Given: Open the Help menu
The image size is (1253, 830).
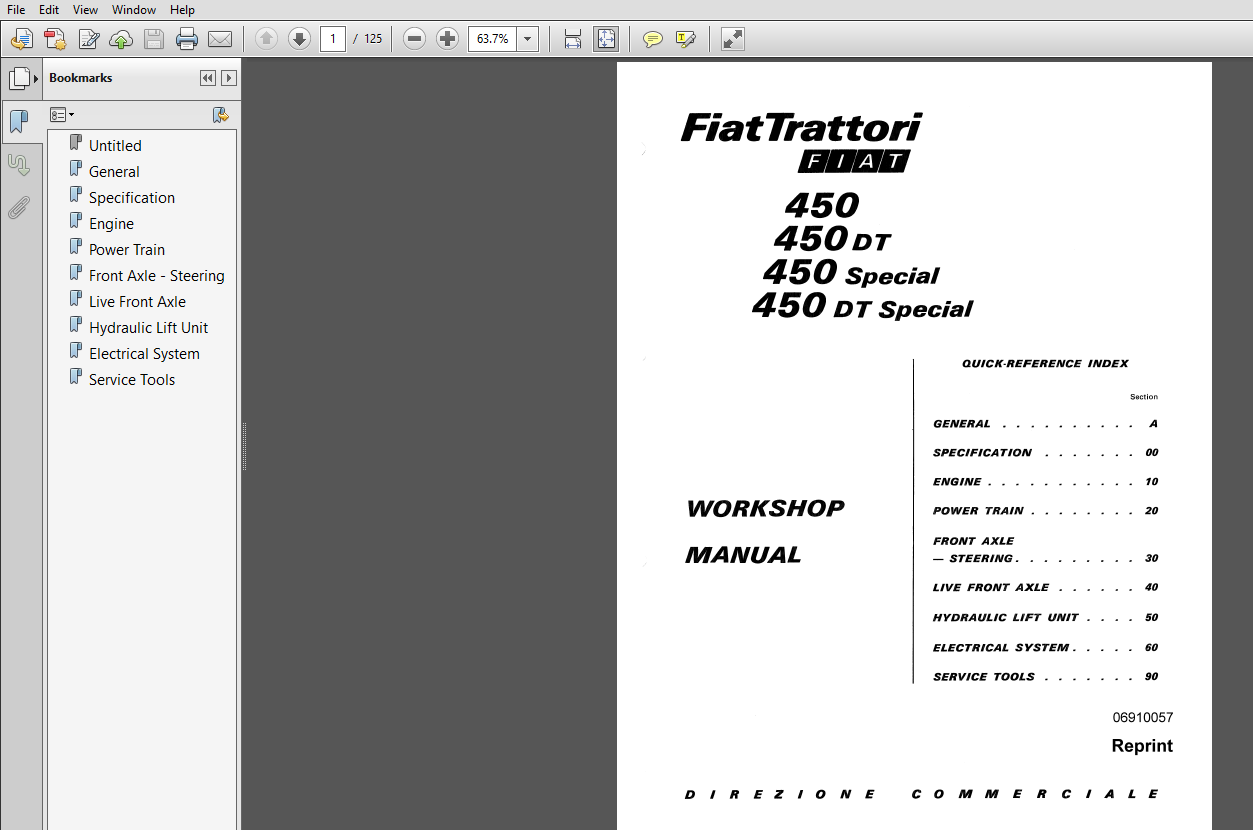Looking at the screenshot, I should click(x=182, y=10).
